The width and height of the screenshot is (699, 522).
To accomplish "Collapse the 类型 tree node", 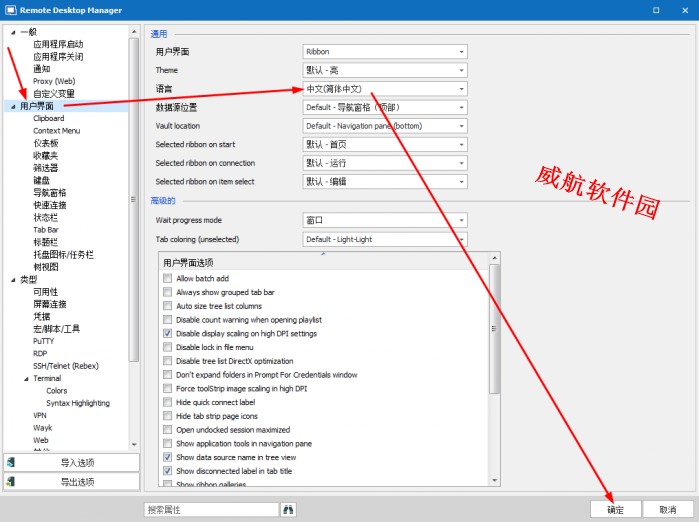I will tap(13, 280).
